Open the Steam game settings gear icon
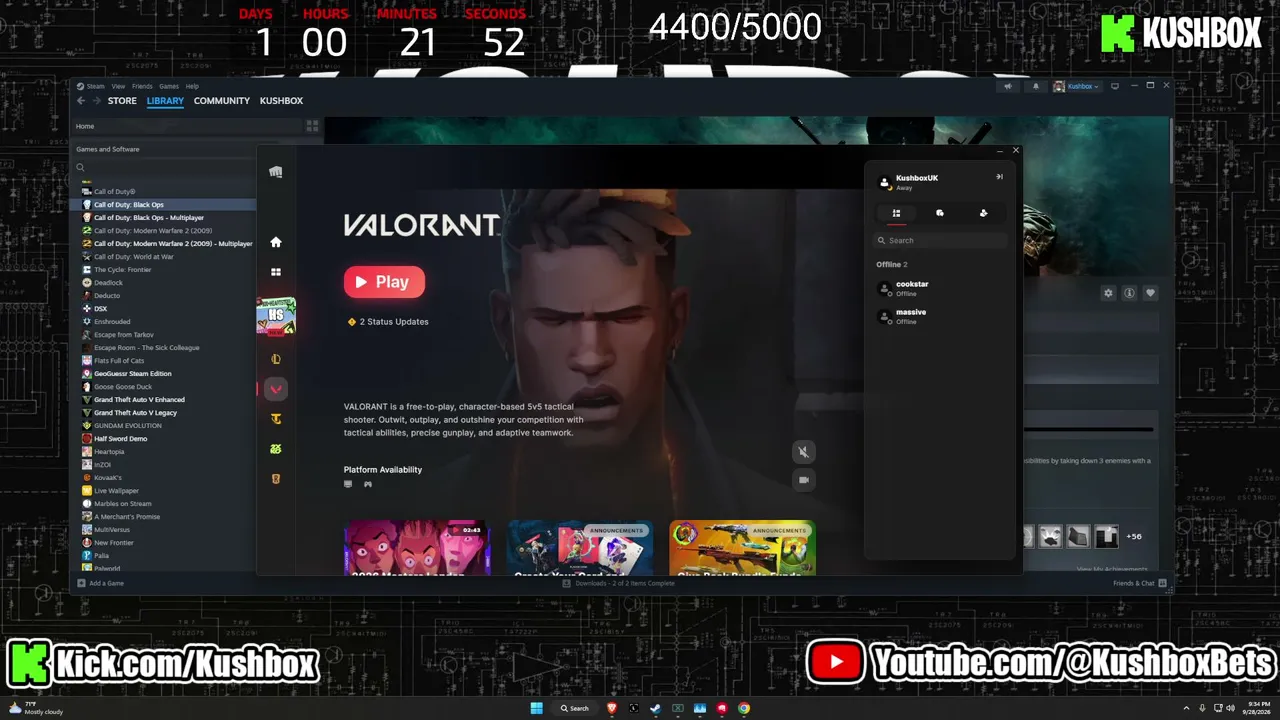Image resolution: width=1280 pixels, height=720 pixels. point(1108,293)
